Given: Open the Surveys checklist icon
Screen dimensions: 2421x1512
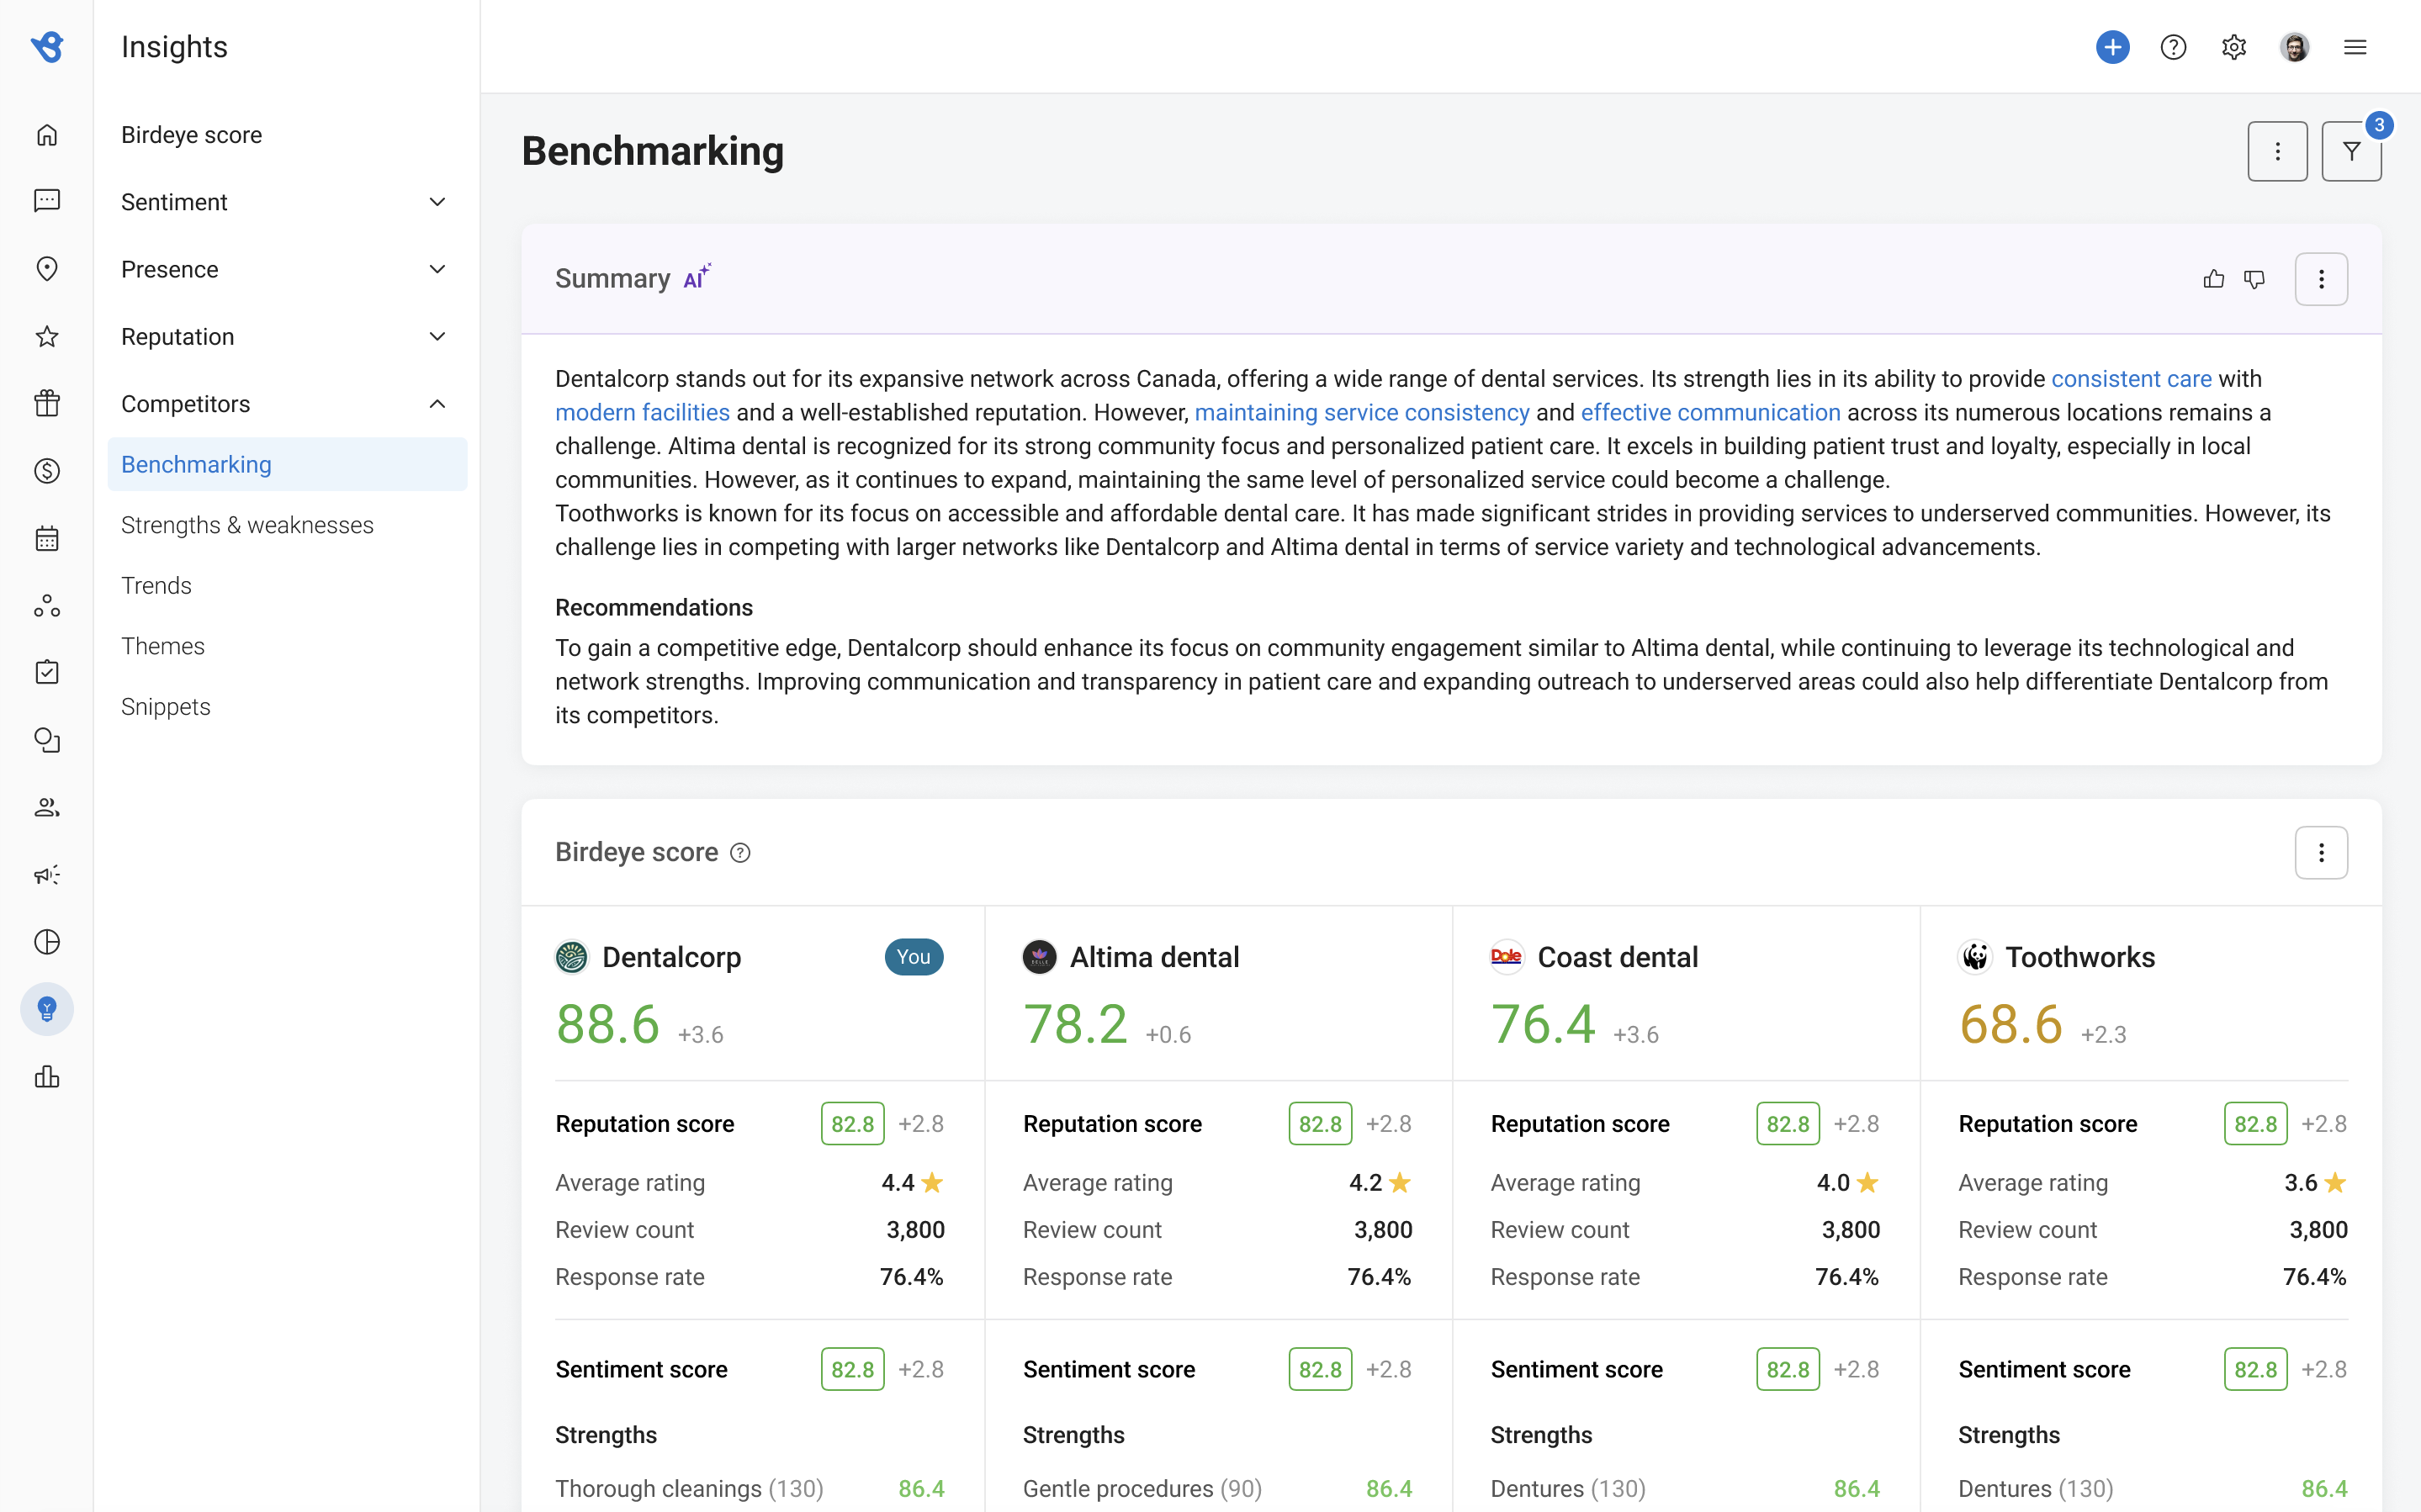Looking at the screenshot, I should 47,672.
